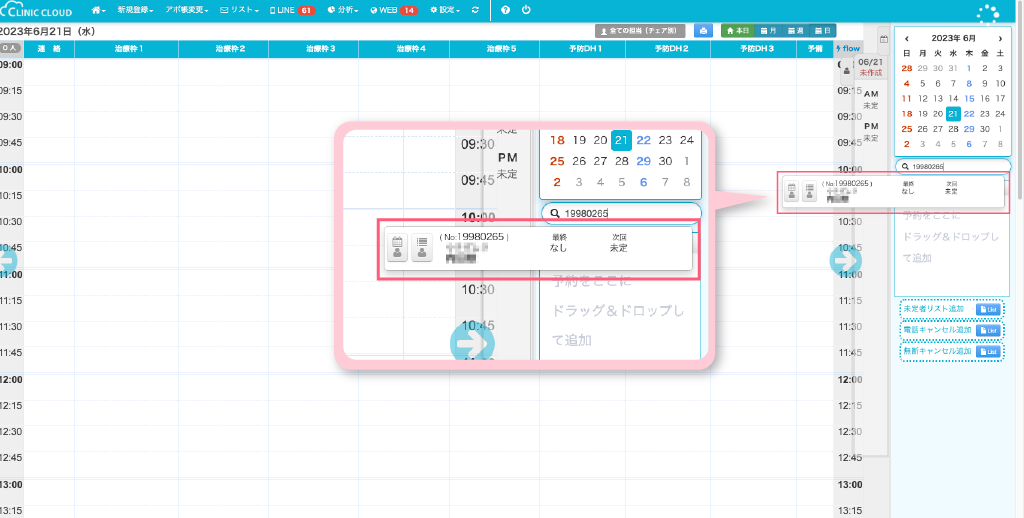This screenshot has width=1024, height=518.
Task: Click the blue print icon button
Action: click(x=704, y=31)
